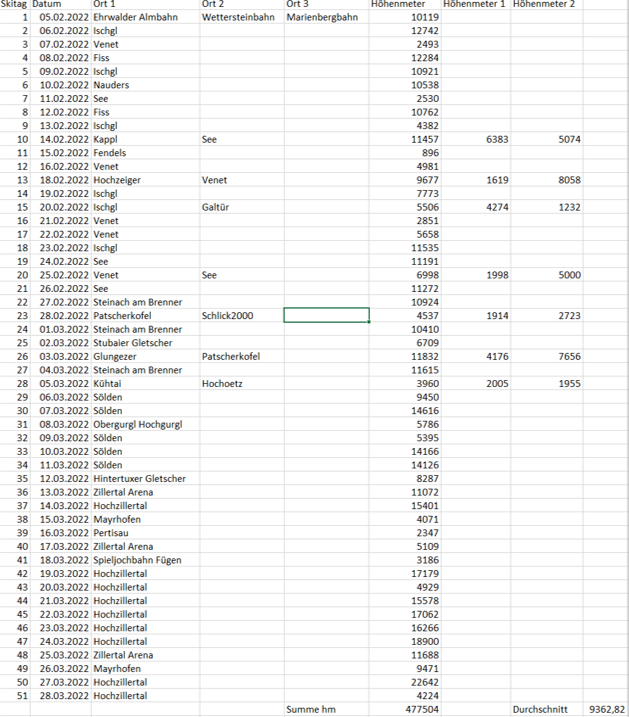Viewport: 629px width, 717px height.
Task: Select the Höhenmeter 1 header cell
Action: pyautogui.click(x=474, y=5)
